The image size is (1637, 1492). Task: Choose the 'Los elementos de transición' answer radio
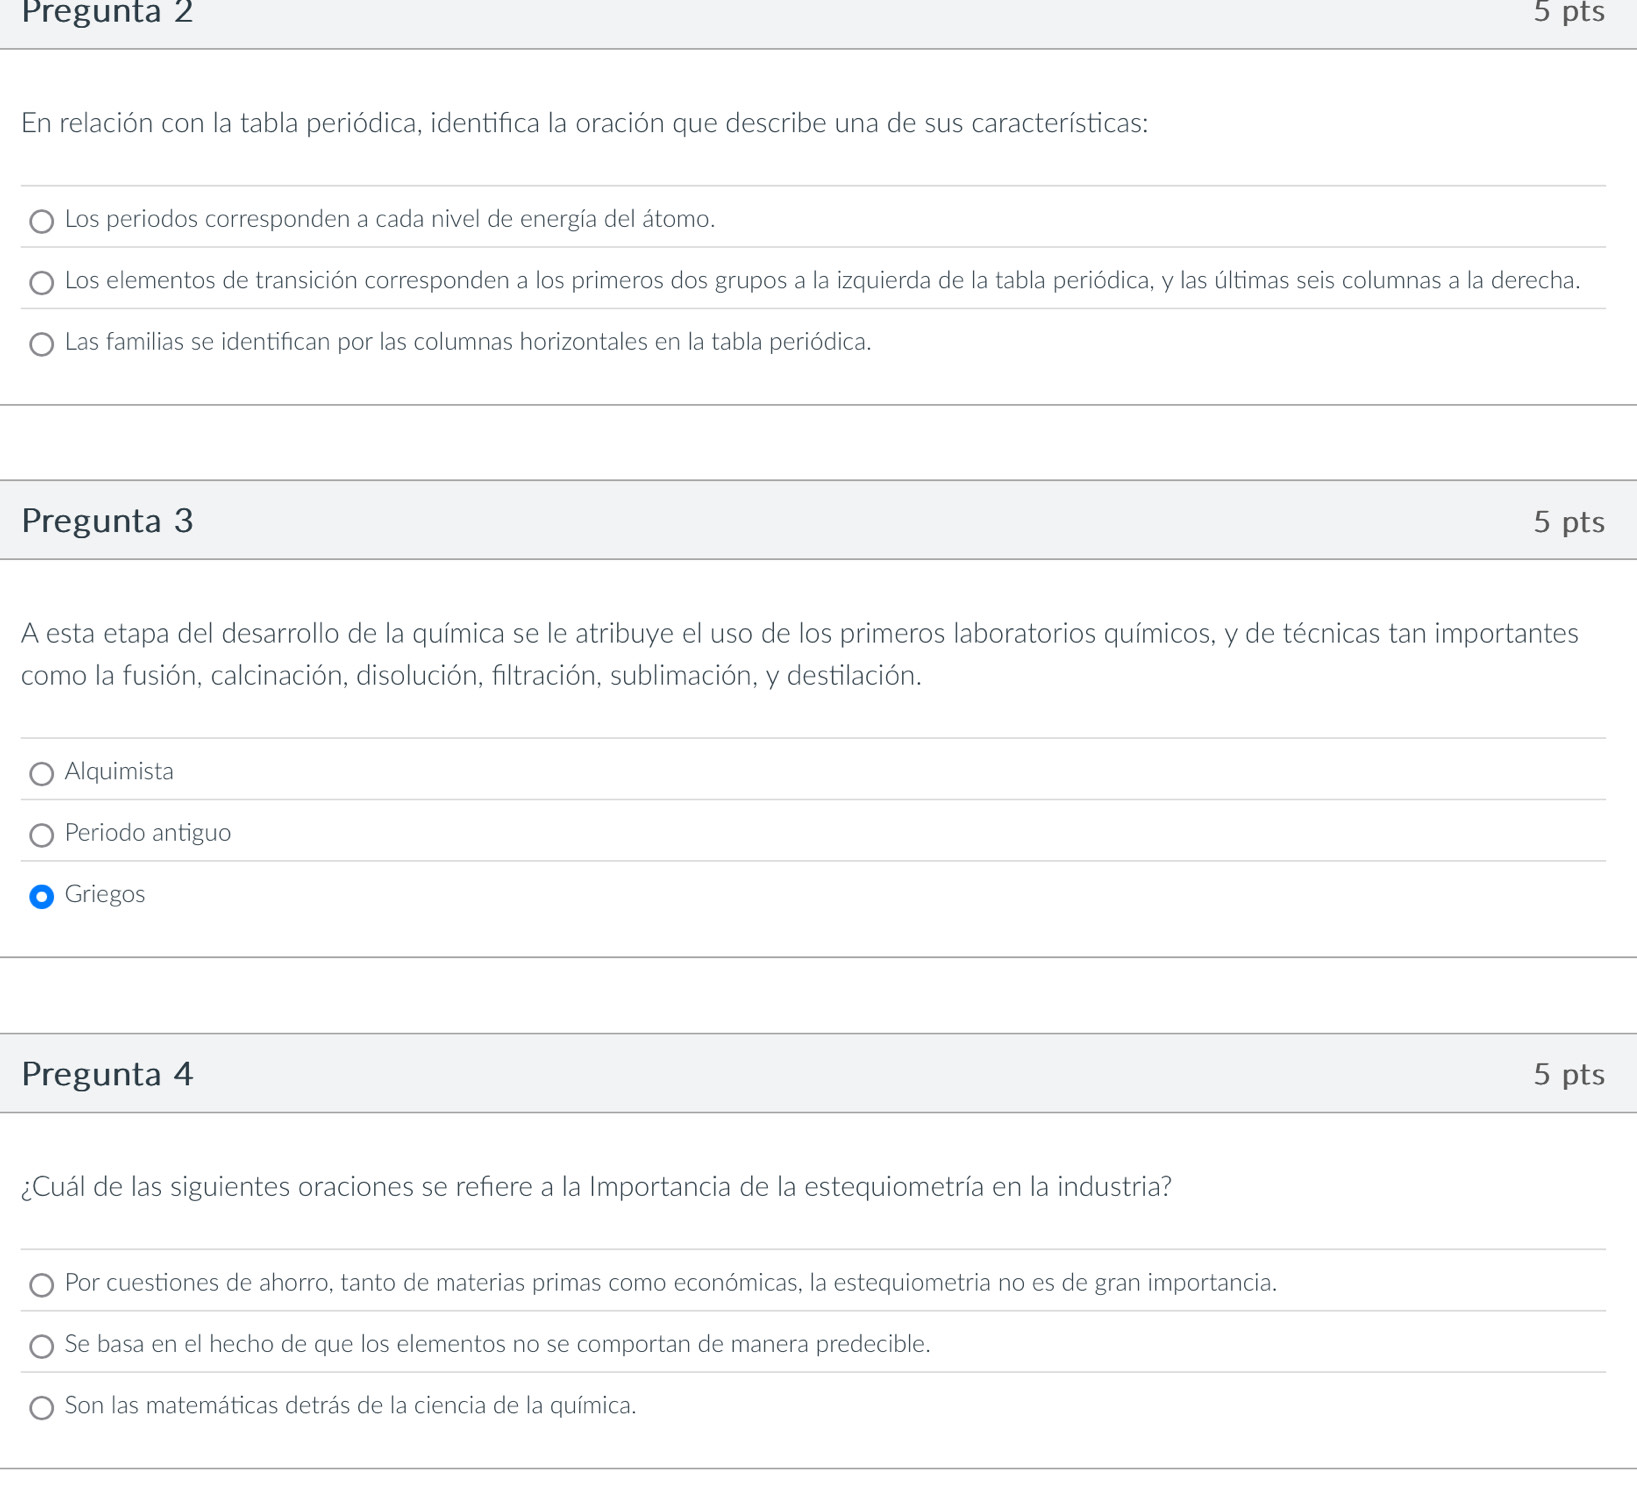(x=41, y=283)
